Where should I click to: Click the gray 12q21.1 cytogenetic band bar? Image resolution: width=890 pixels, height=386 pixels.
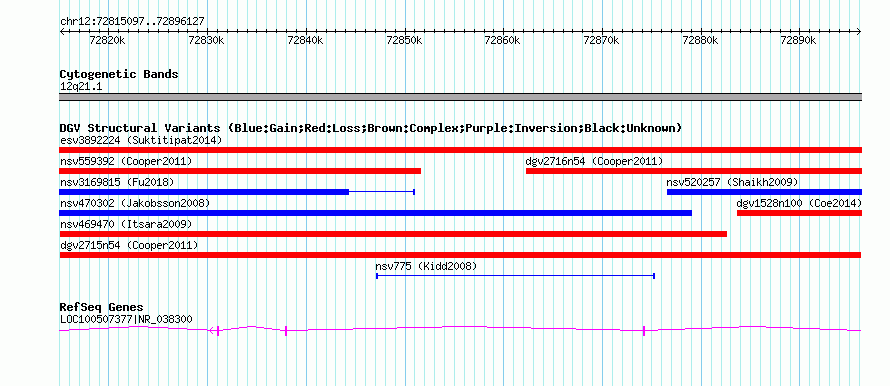point(460,97)
